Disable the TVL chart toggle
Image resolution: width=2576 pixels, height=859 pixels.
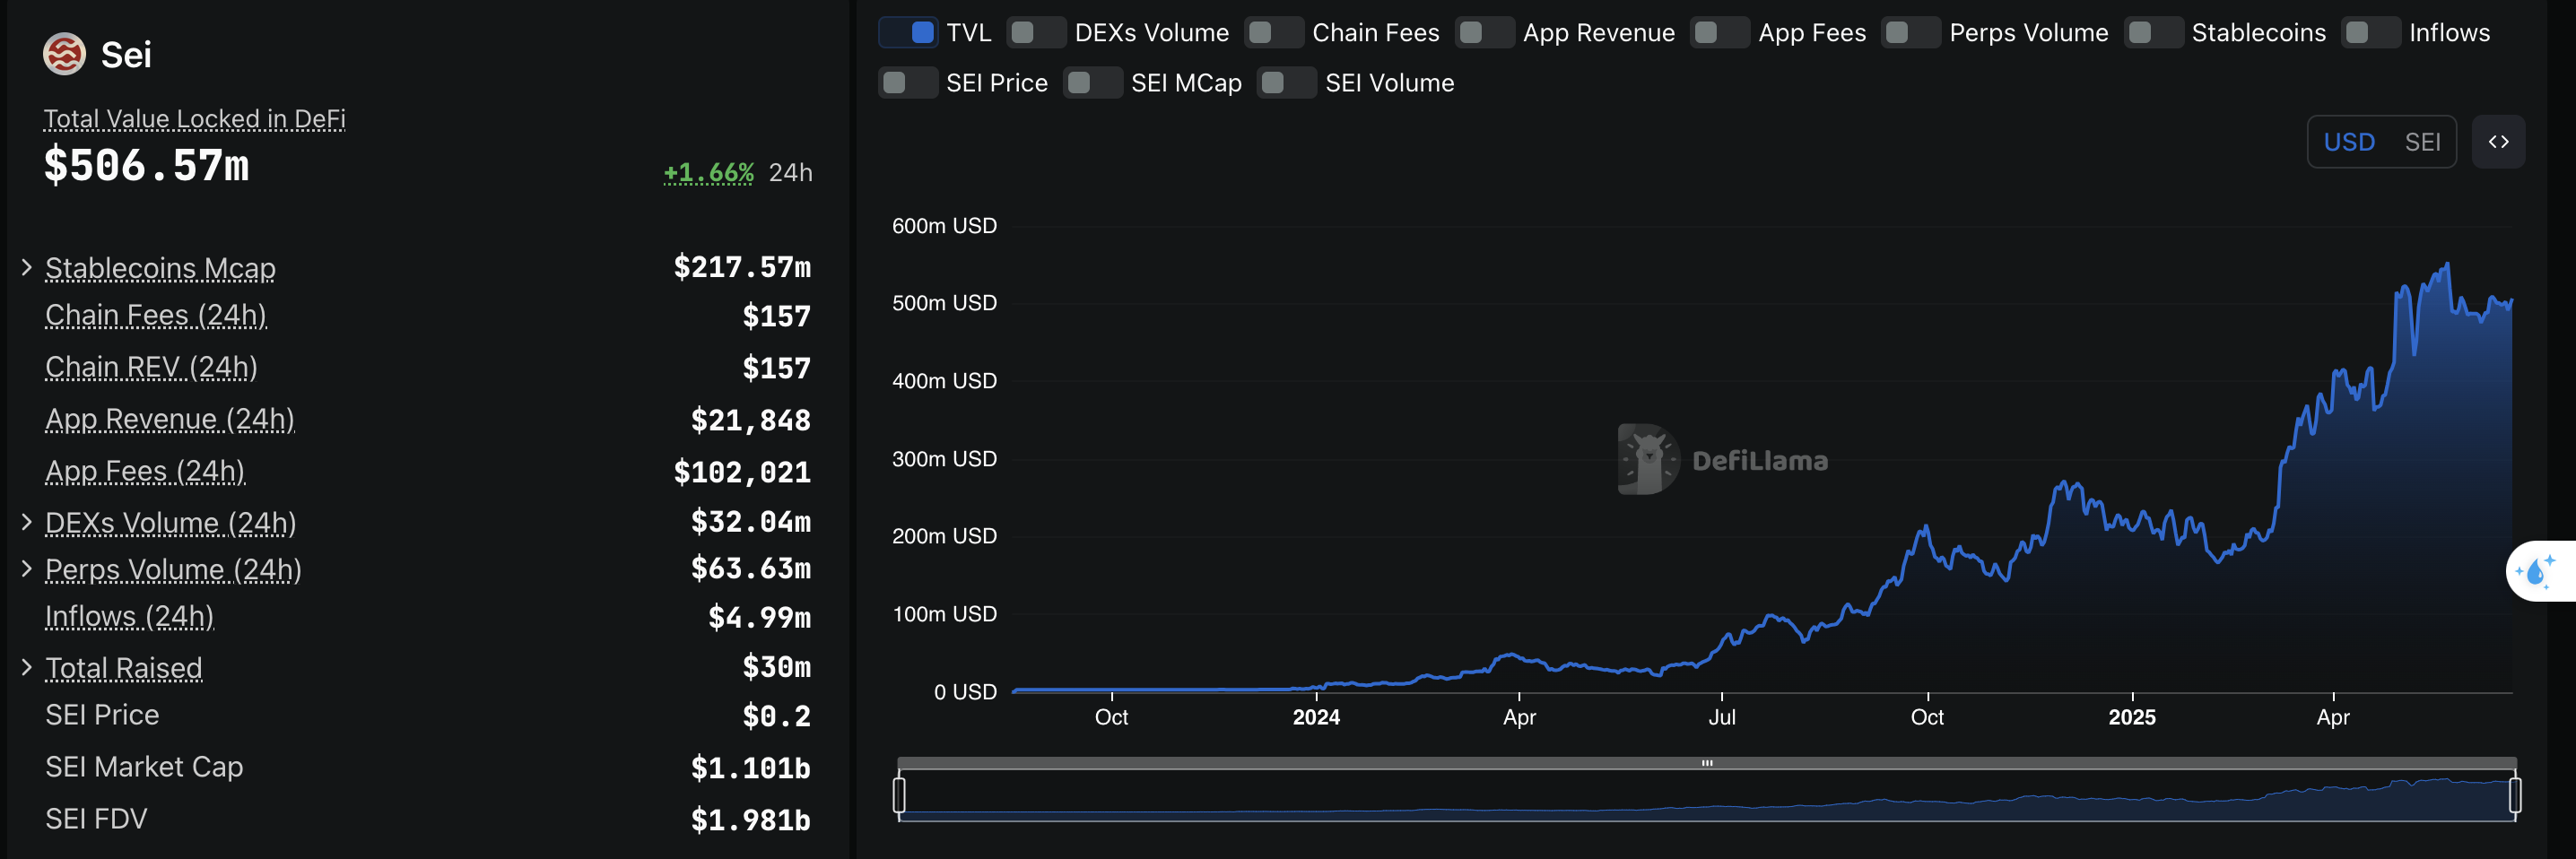[908, 33]
